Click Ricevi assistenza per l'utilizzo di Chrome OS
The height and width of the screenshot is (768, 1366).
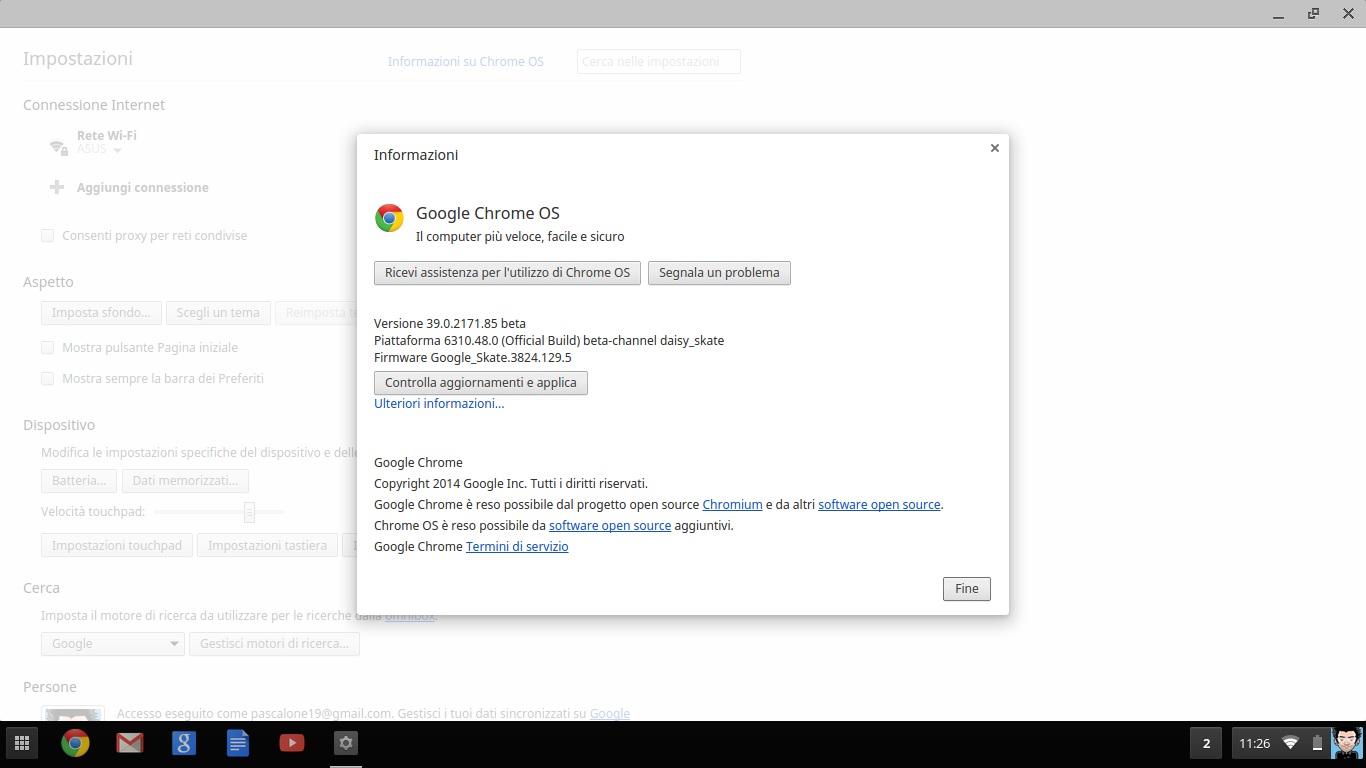pyautogui.click(x=507, y=273)
